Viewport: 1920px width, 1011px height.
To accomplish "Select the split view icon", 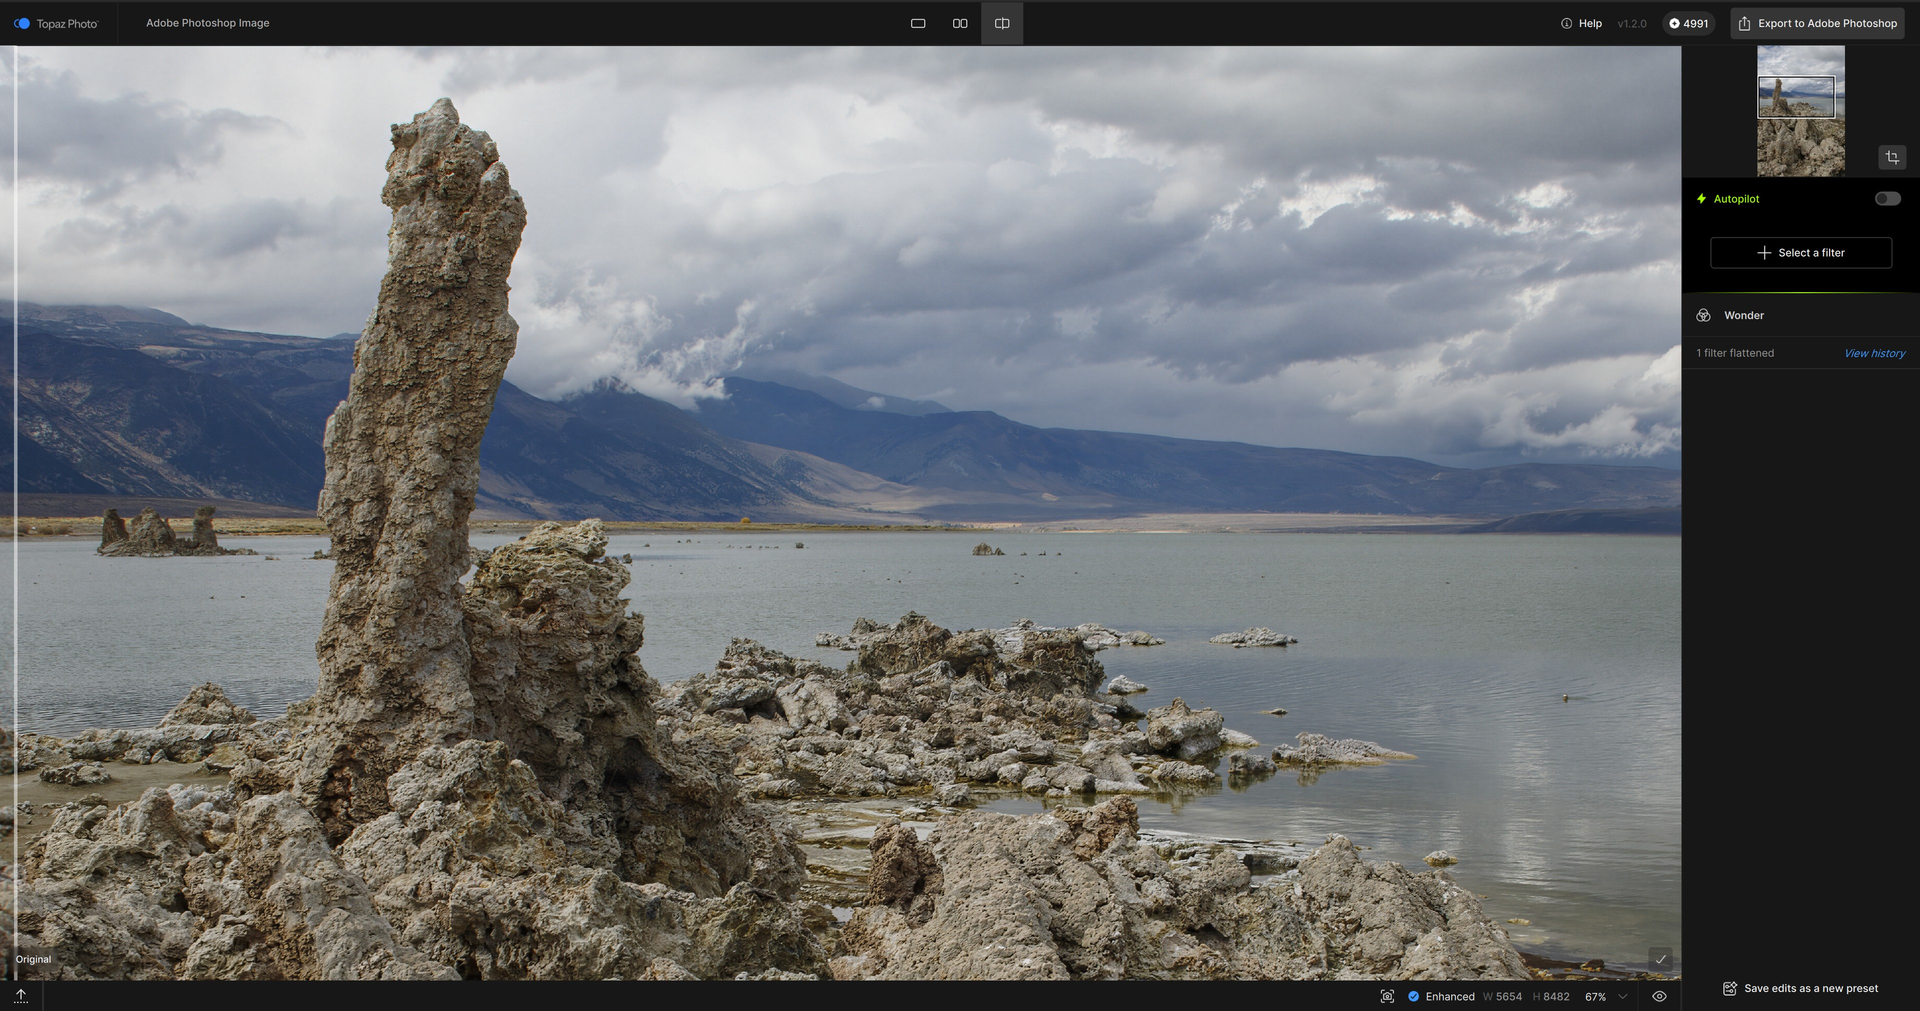I will 1002,23.
